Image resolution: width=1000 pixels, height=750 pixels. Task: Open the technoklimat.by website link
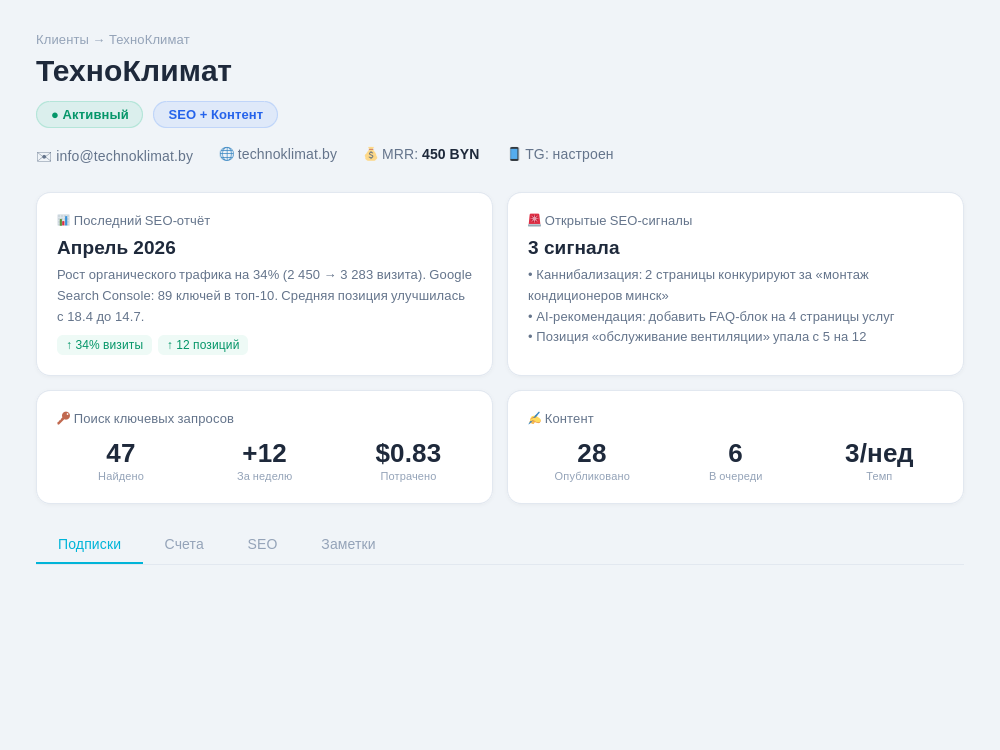(287, 154)
